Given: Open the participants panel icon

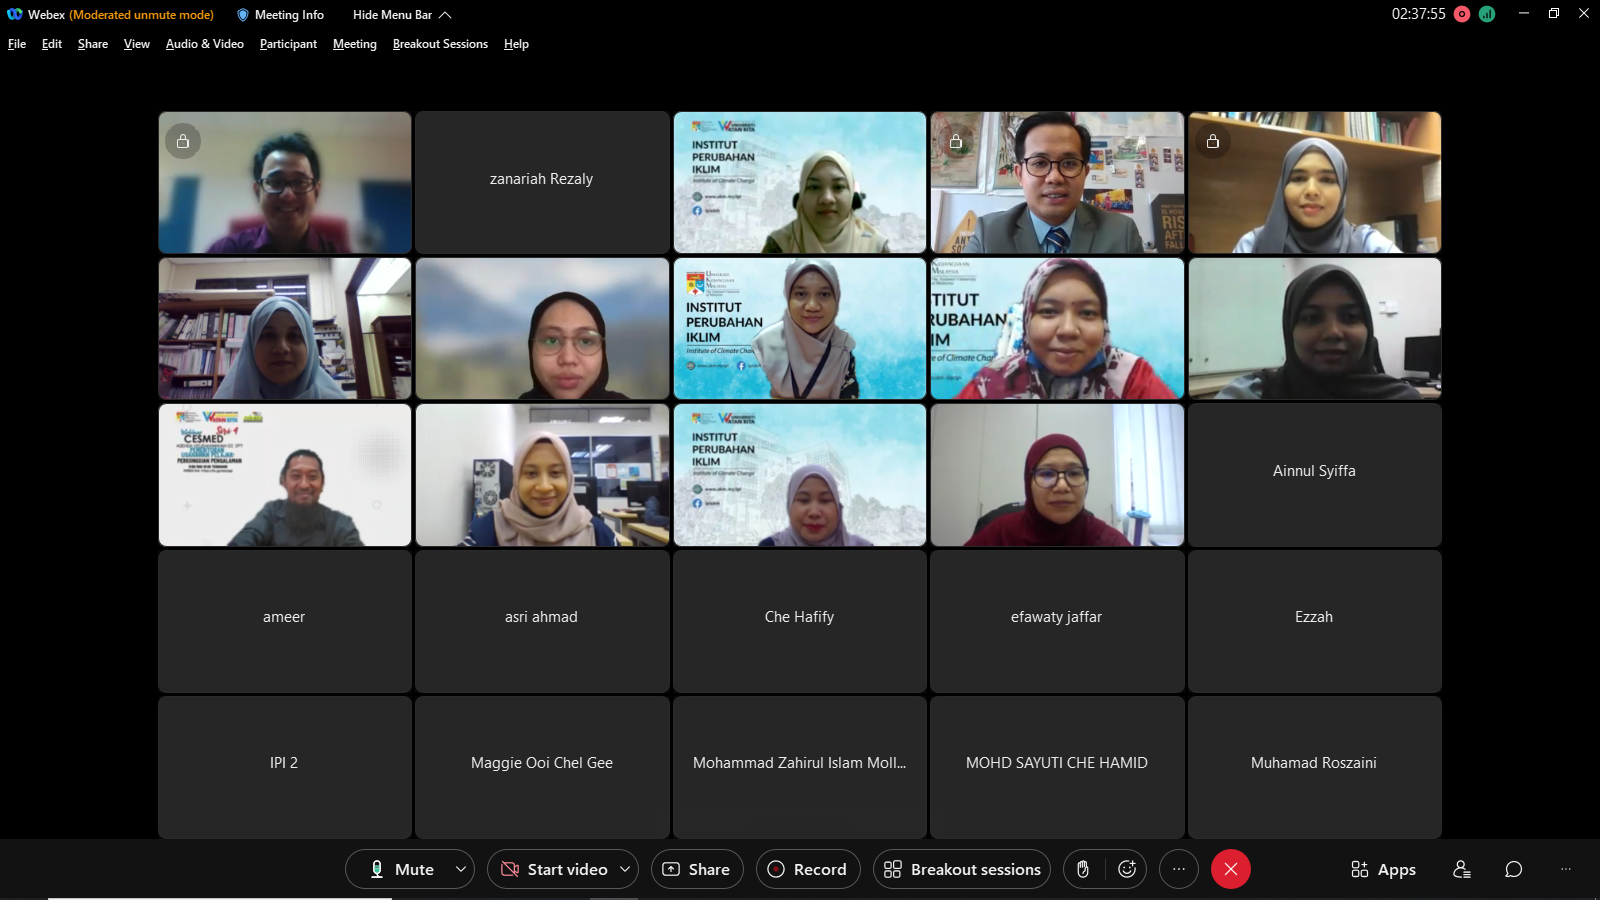Looking at the screenshot, I should tap(1461, 869).
